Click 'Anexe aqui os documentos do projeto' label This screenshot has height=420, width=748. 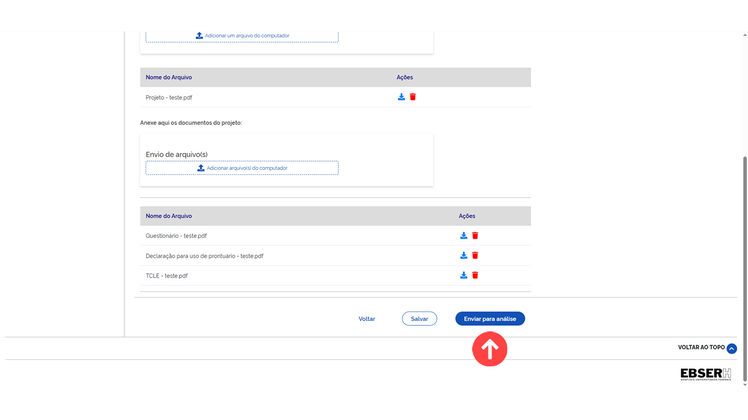(191, 123)
